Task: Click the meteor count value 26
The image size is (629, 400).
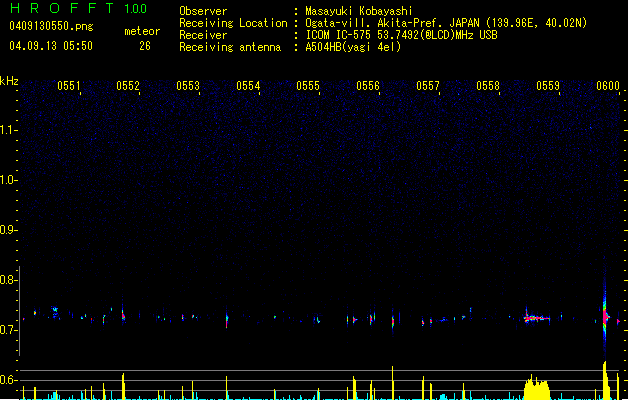Action: [145, 46]
